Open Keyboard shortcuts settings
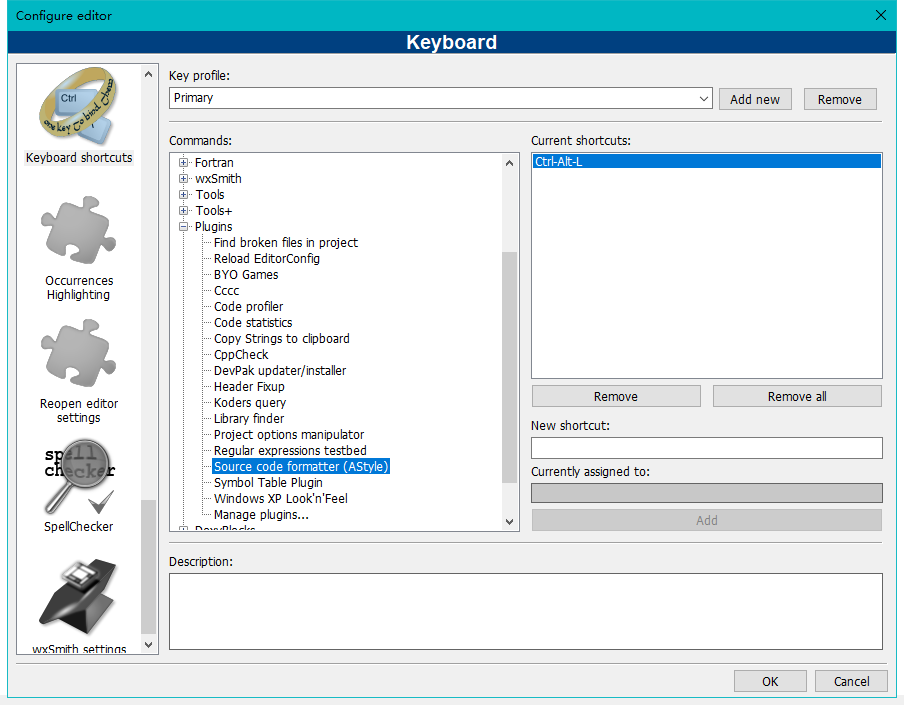The image size is (904, 705). point(78,107)
